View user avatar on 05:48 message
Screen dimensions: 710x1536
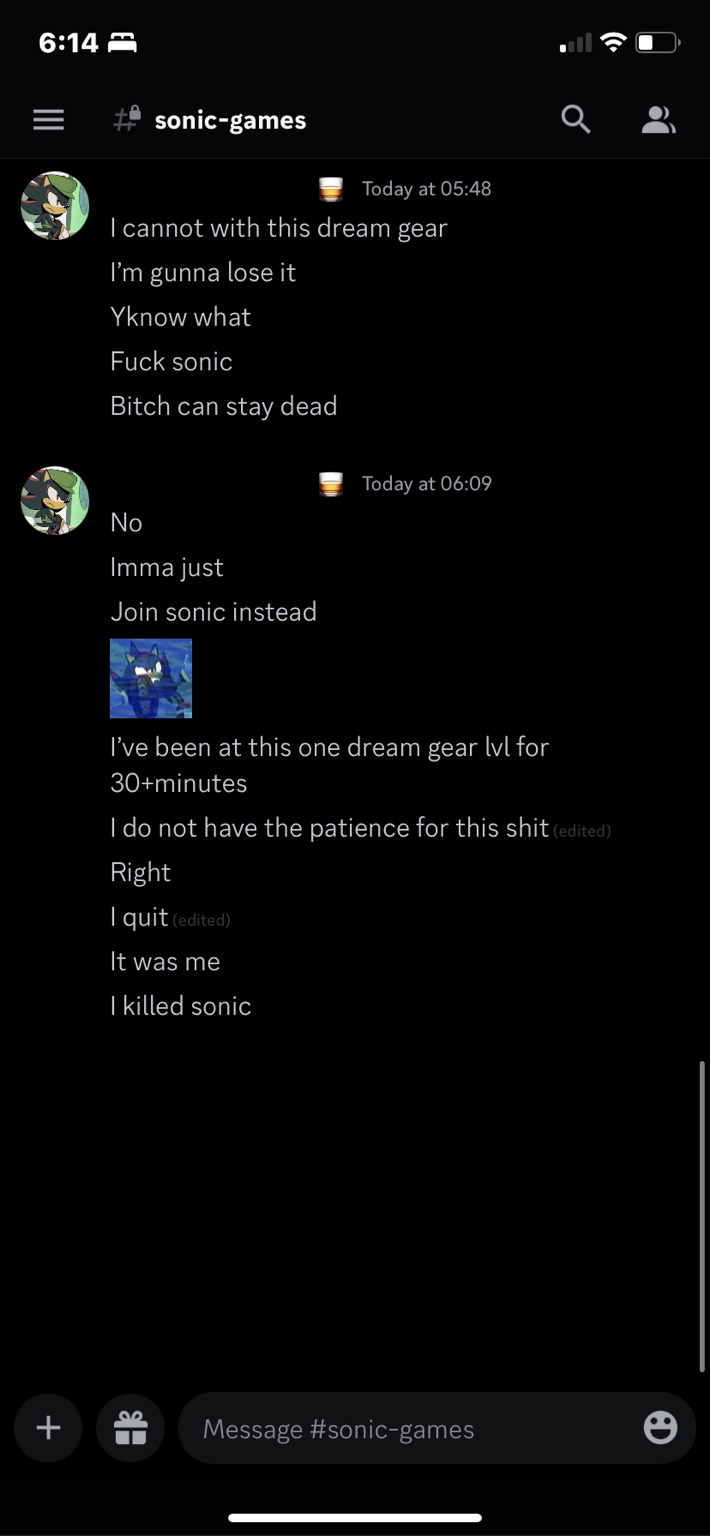coord(55,205)
